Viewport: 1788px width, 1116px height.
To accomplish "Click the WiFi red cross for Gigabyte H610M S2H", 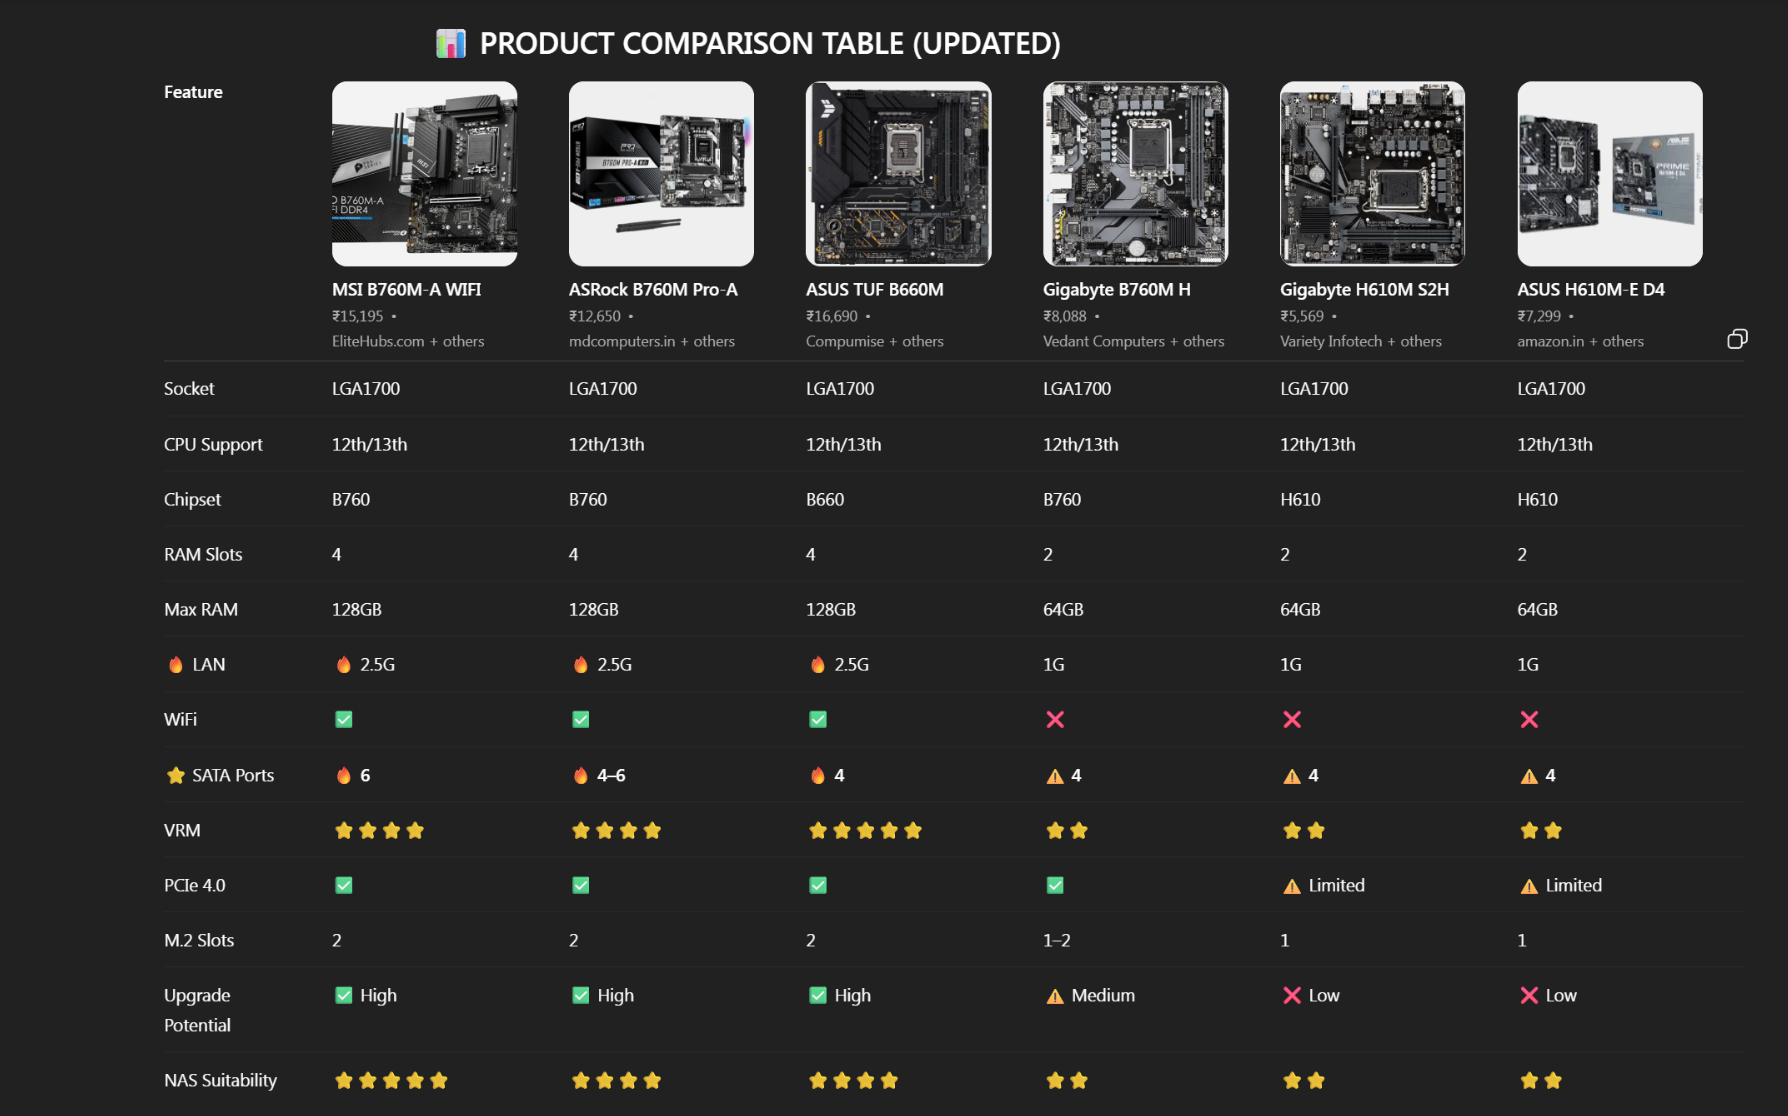I will [x=1292, y=720].
